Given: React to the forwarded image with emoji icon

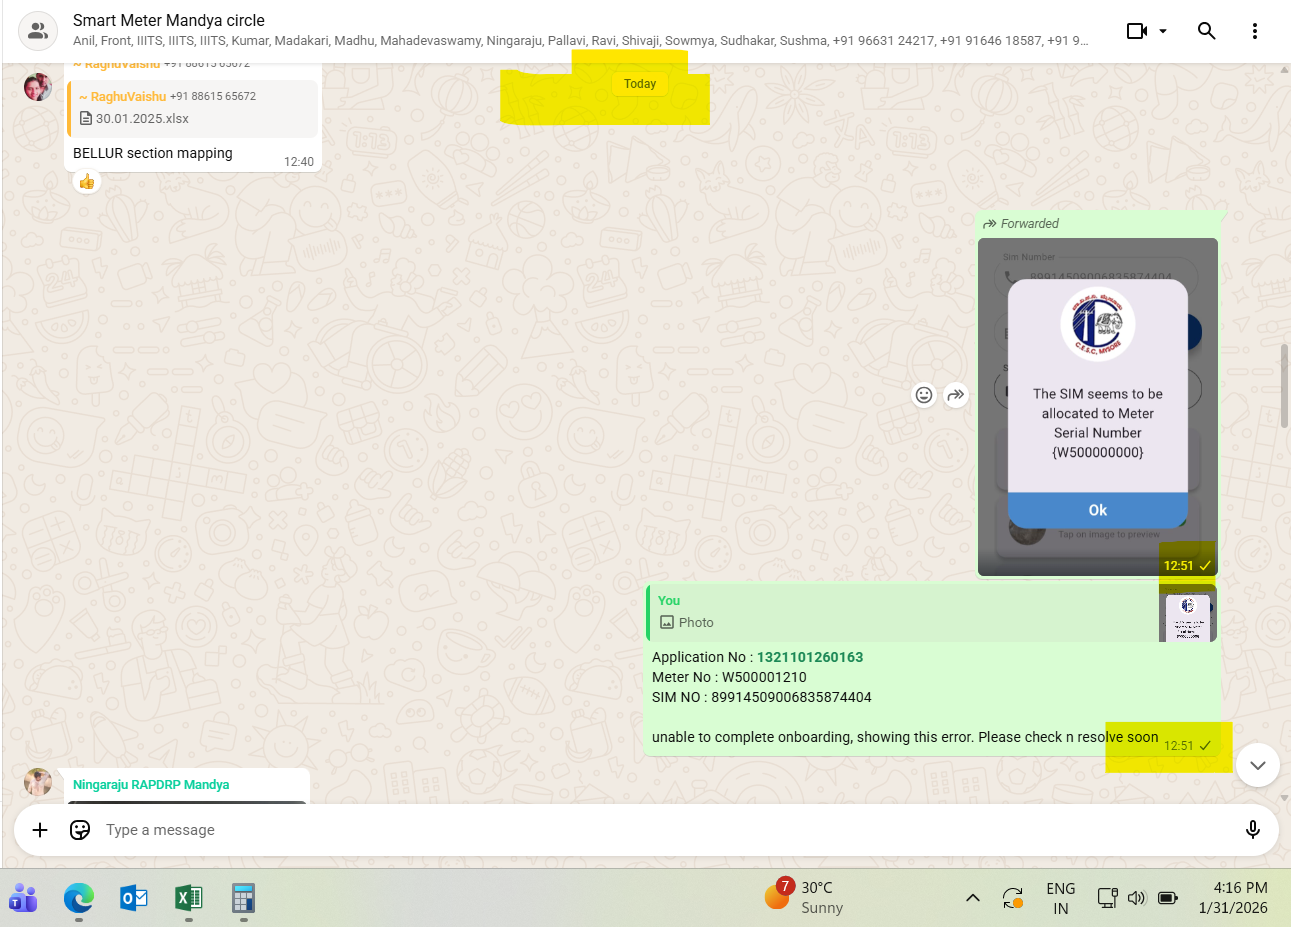Looking at the screenshot, I should point(924,395).
